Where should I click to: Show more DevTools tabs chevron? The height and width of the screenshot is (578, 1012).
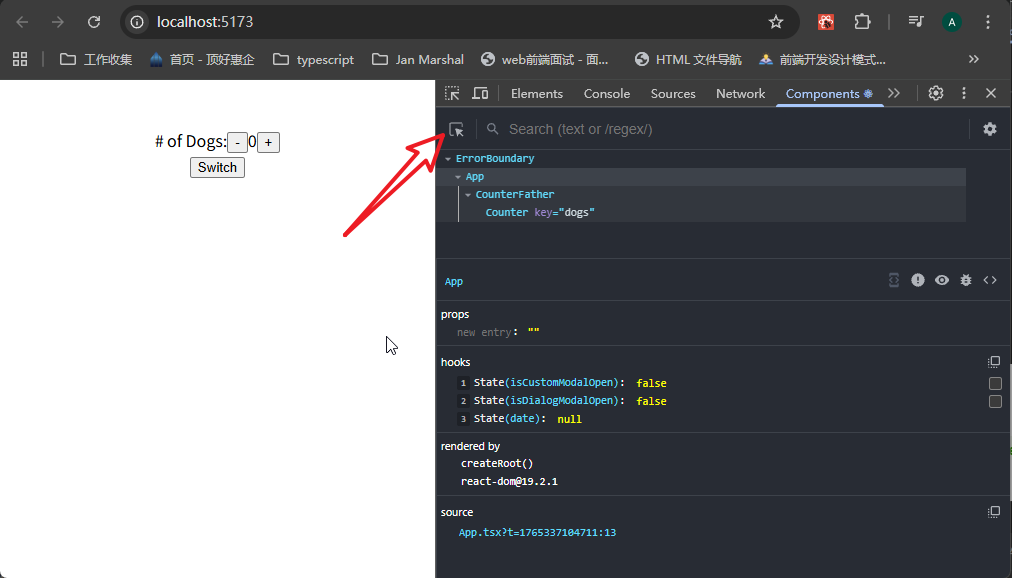point(894,93)
